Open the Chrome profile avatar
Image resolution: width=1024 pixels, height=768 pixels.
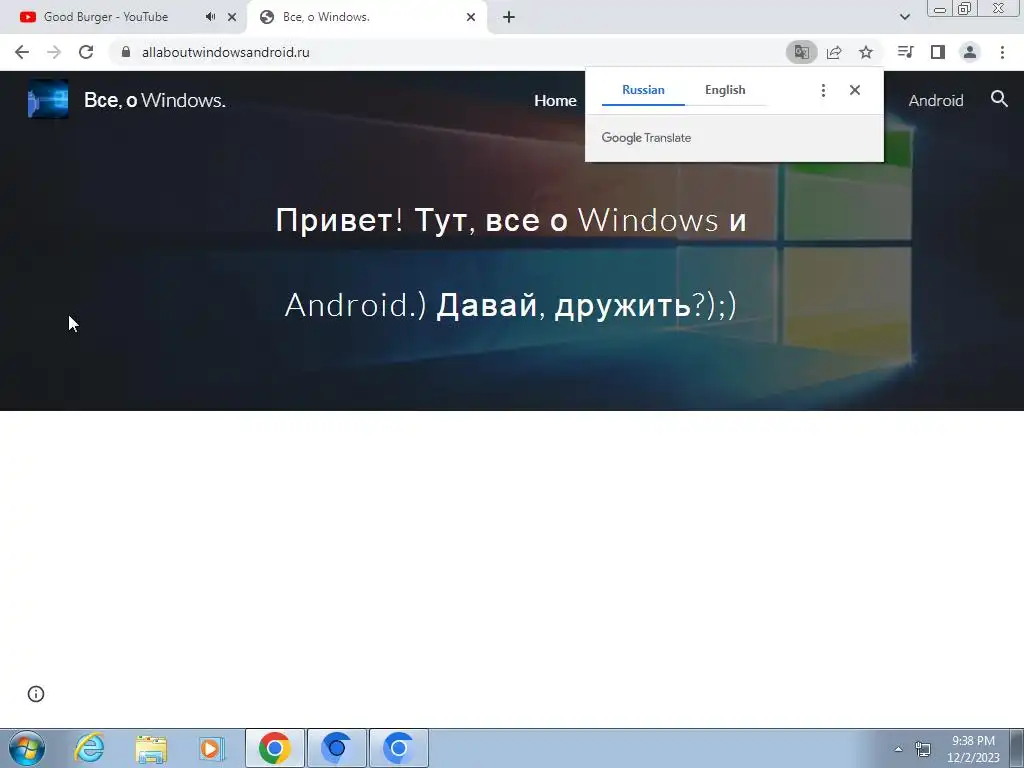[x=970, y=52]
